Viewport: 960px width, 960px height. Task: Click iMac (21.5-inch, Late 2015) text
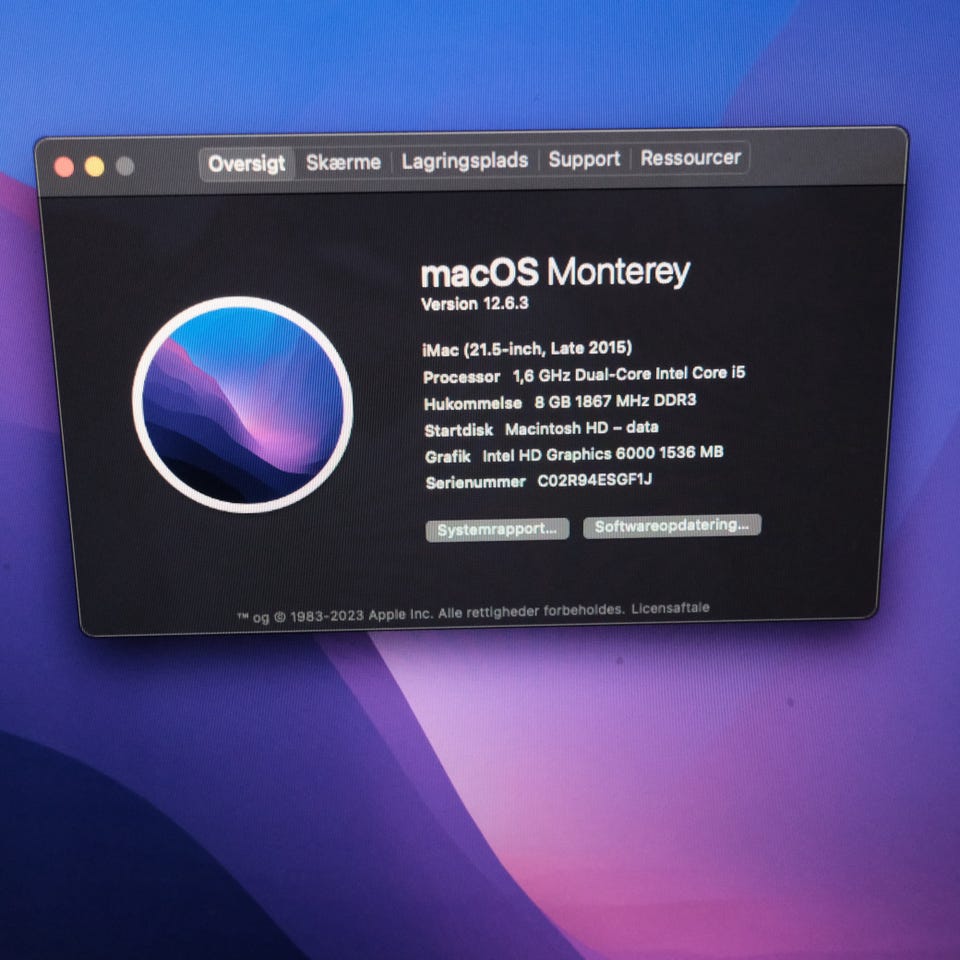527,349
